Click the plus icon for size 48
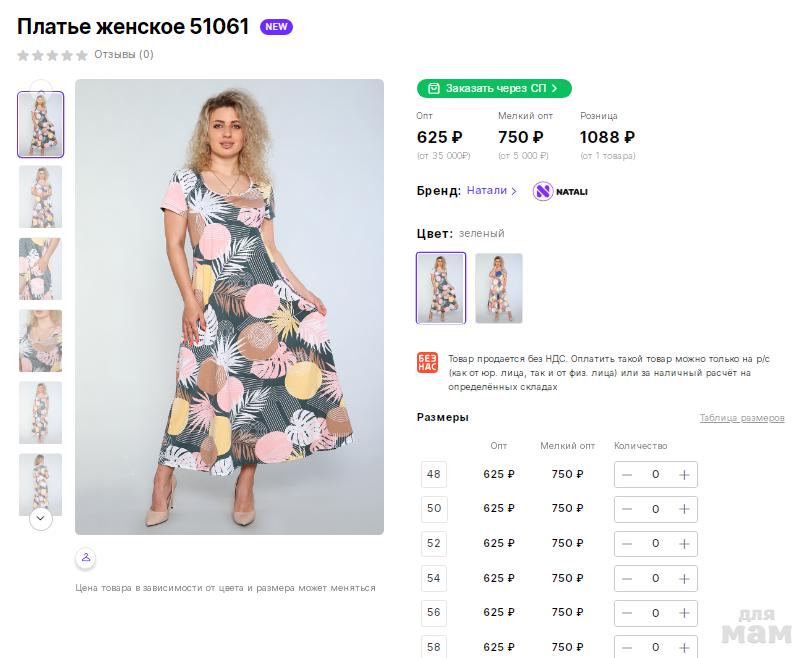Screen dimensions: 807x658 (x=684, y=475)
